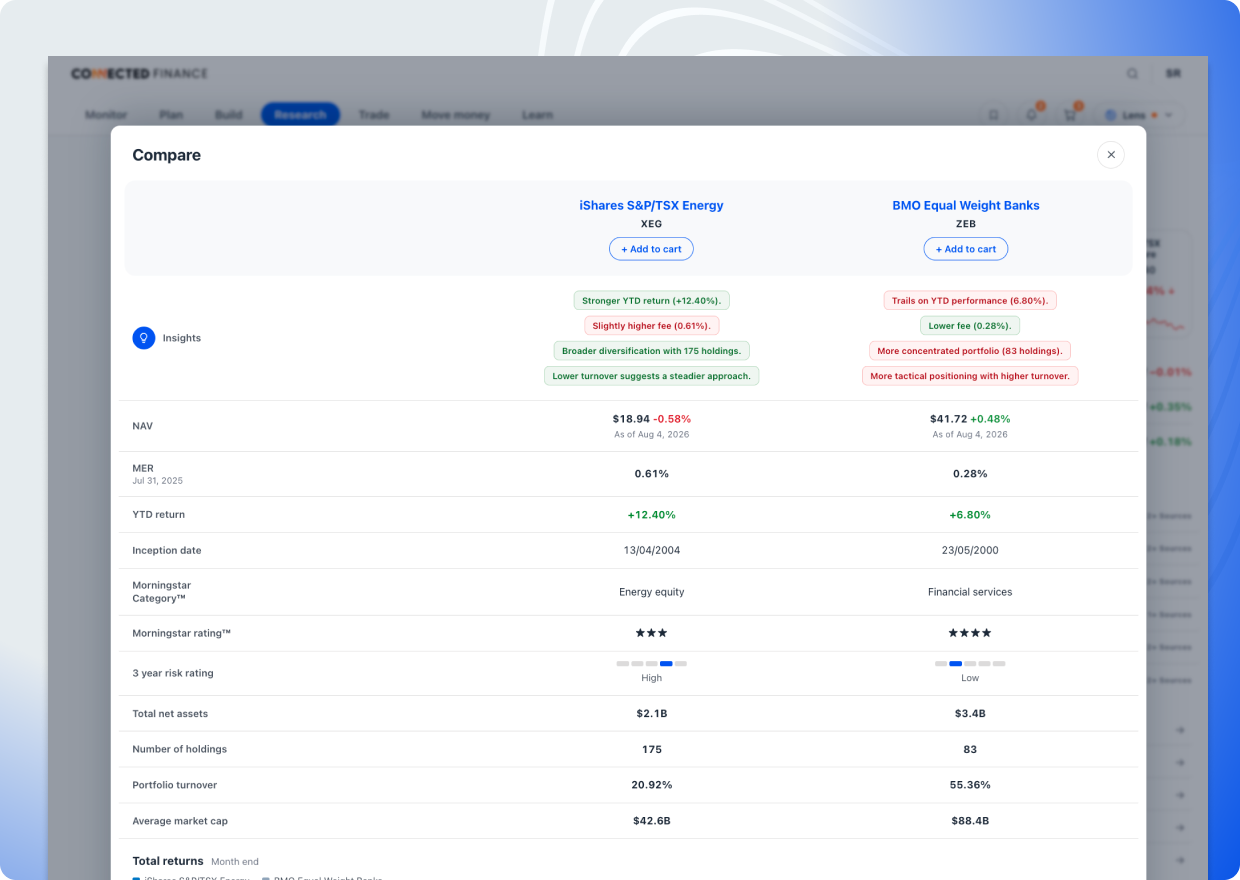
Task: Open the shopping cart icon
Action: coord(1070,115)
